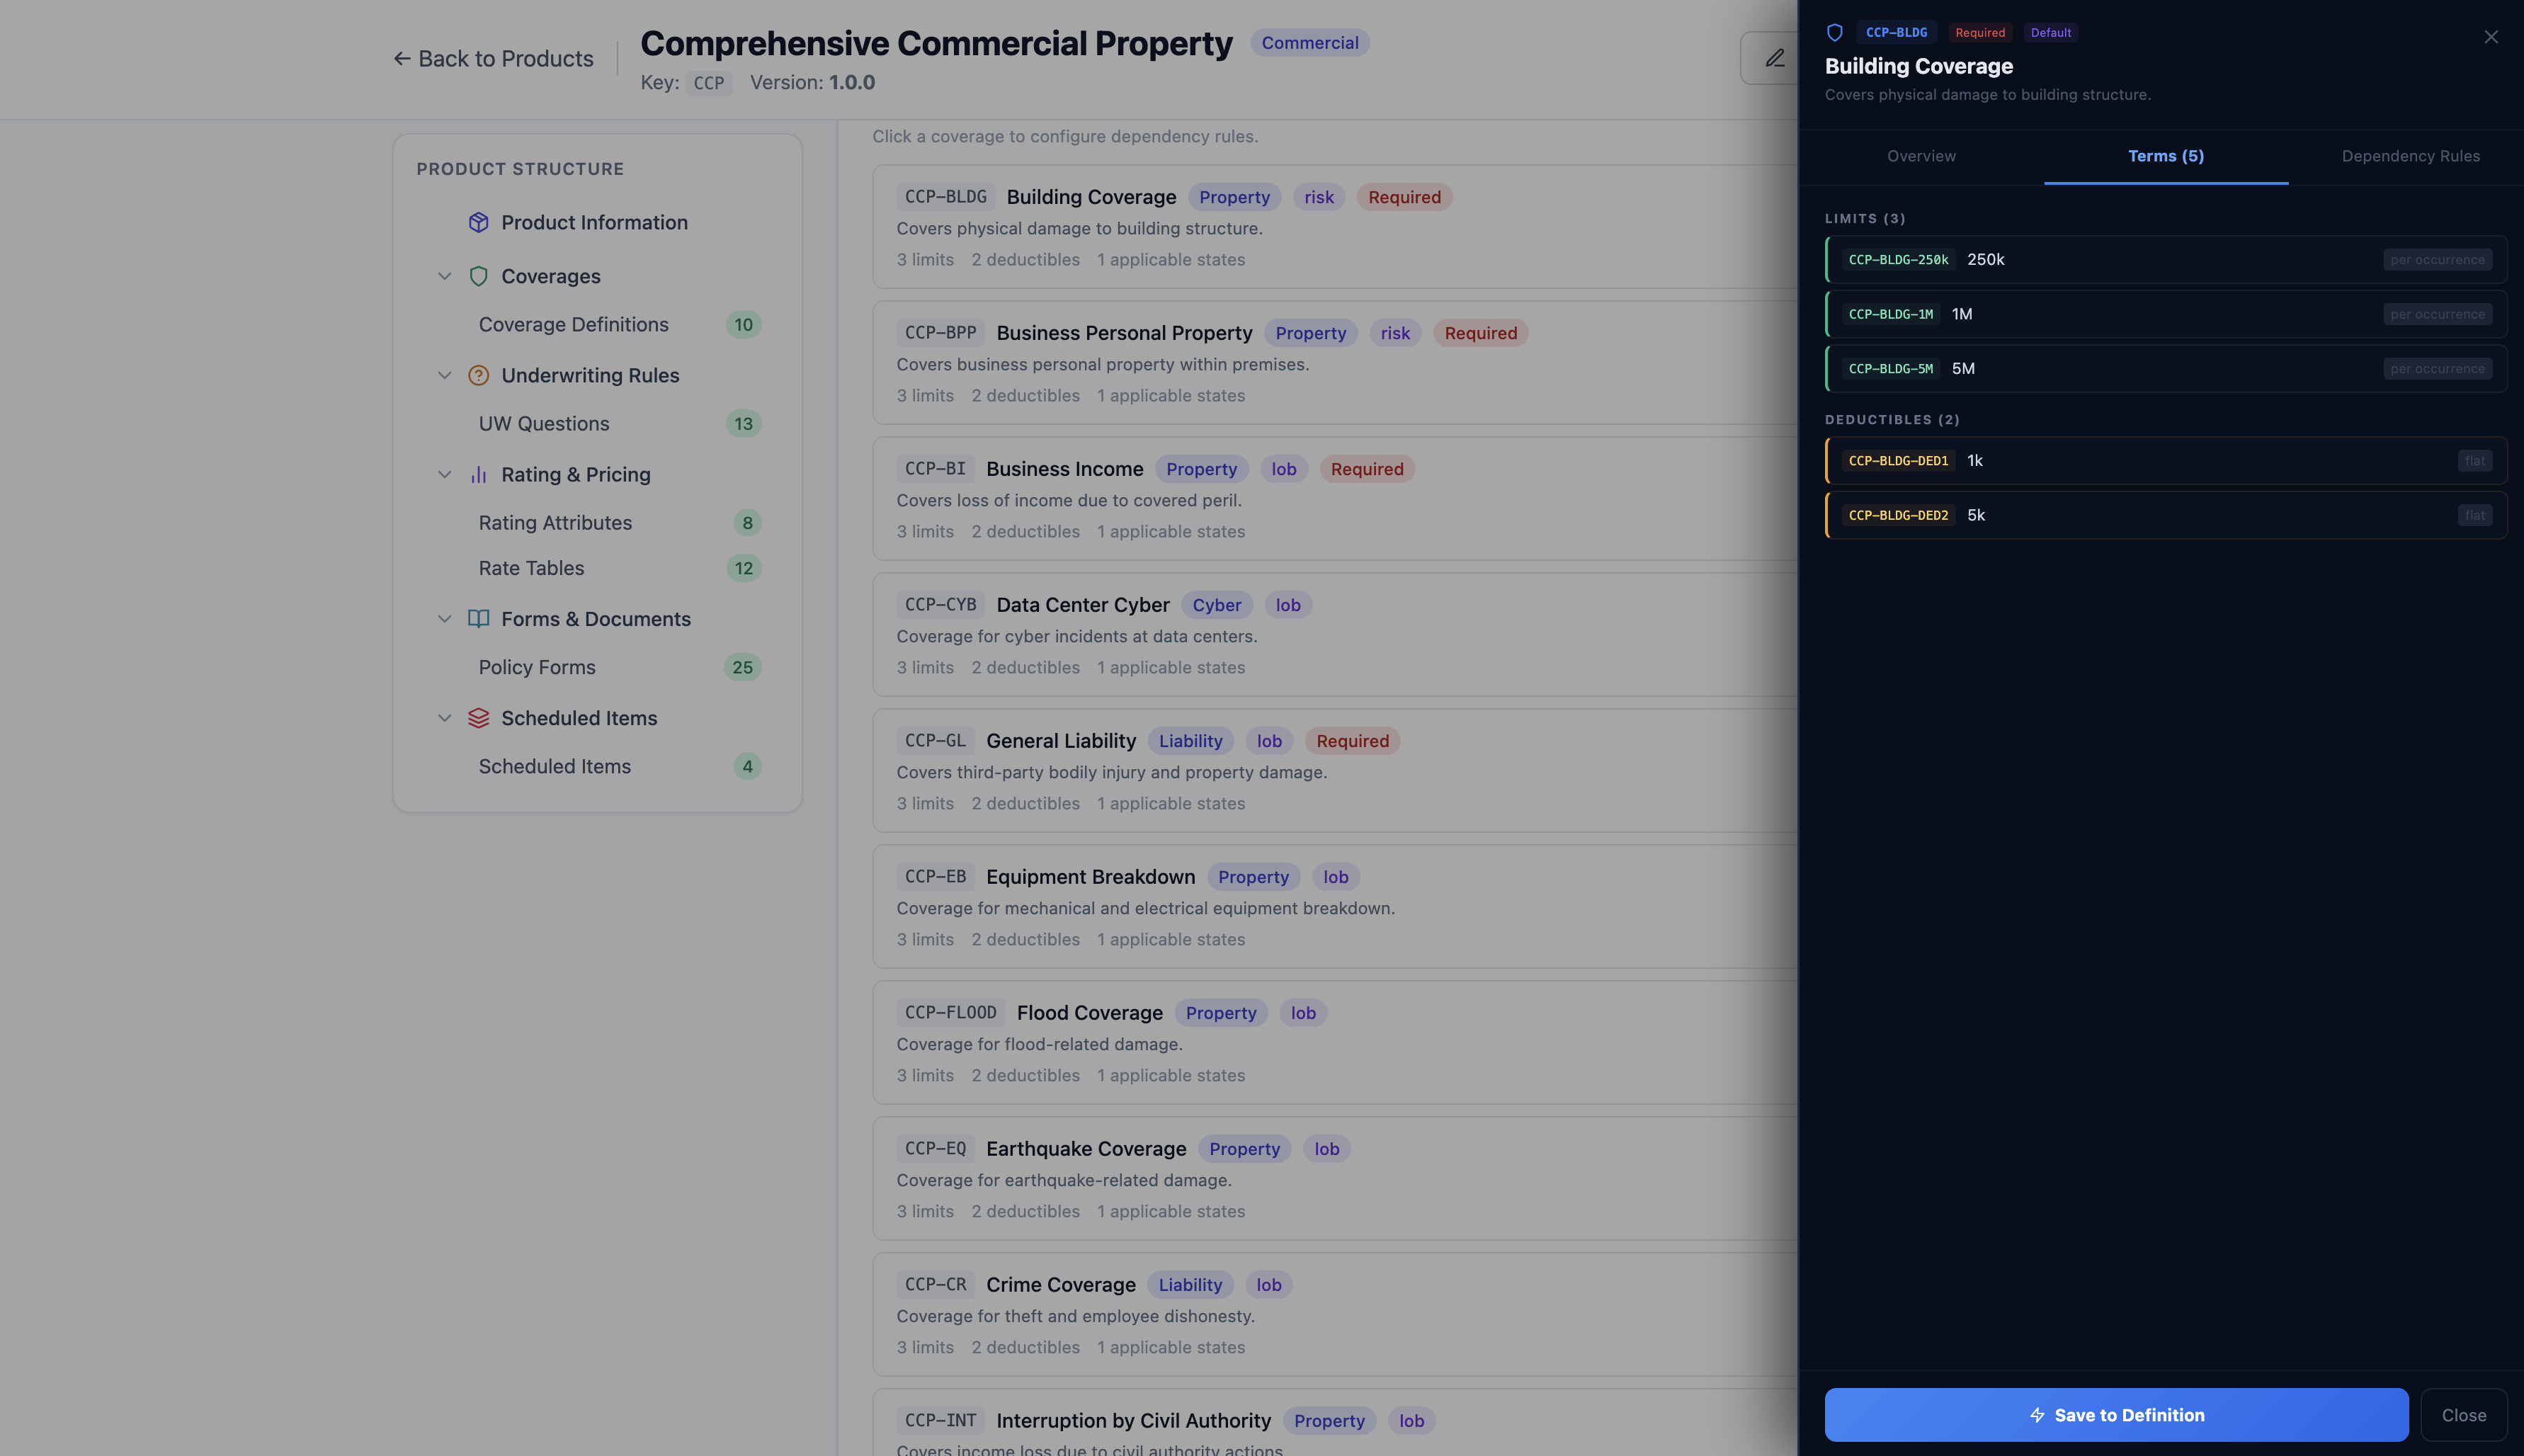Viewport: 2524px width, 1456px height.
Task: Open the General Liability coverage card
Action: (1335, 771)
